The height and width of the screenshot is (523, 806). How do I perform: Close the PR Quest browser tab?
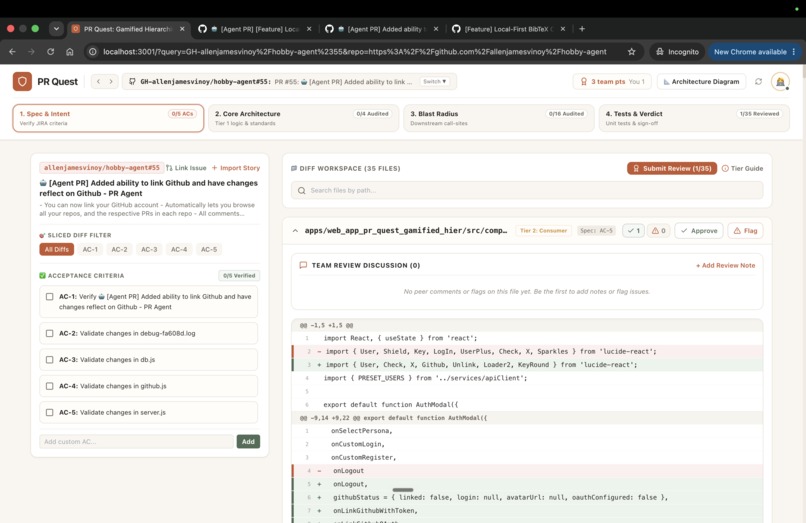point(182,29)
